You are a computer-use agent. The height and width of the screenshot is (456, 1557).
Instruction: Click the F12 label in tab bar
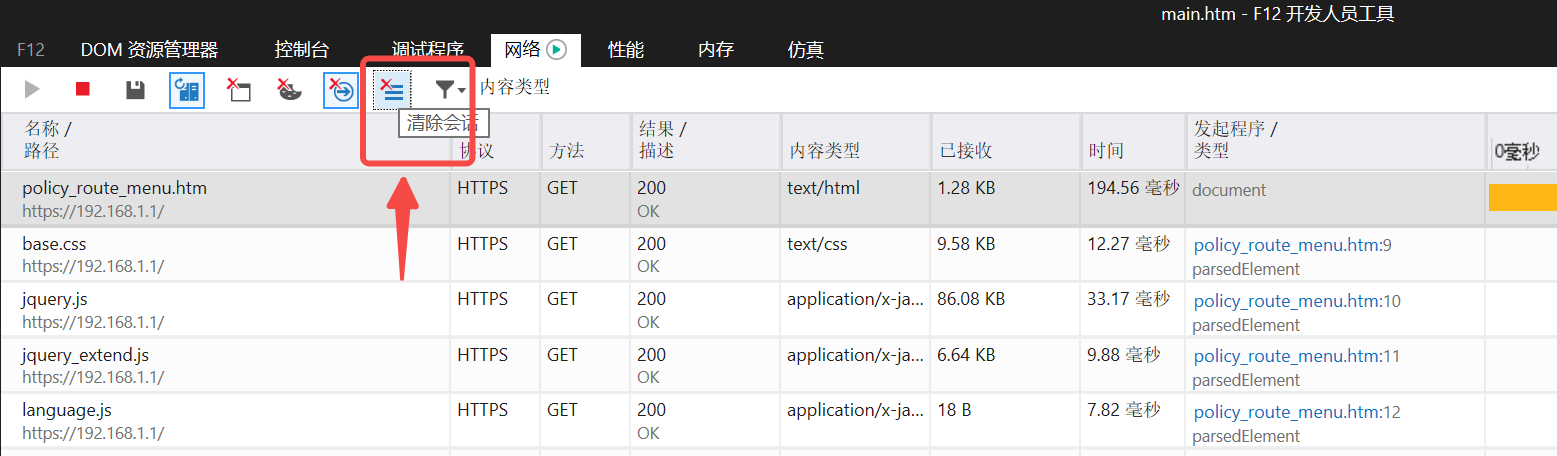31,50
